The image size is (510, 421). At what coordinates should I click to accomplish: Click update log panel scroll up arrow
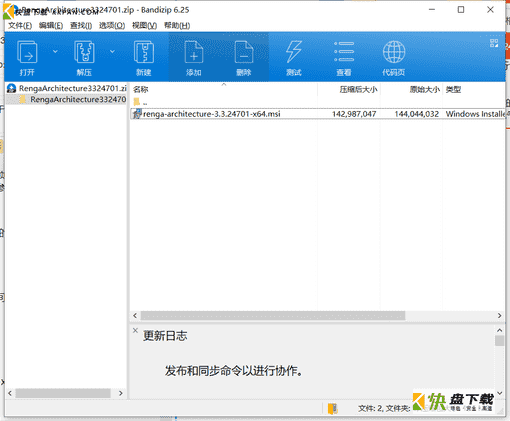coord(499,330)
